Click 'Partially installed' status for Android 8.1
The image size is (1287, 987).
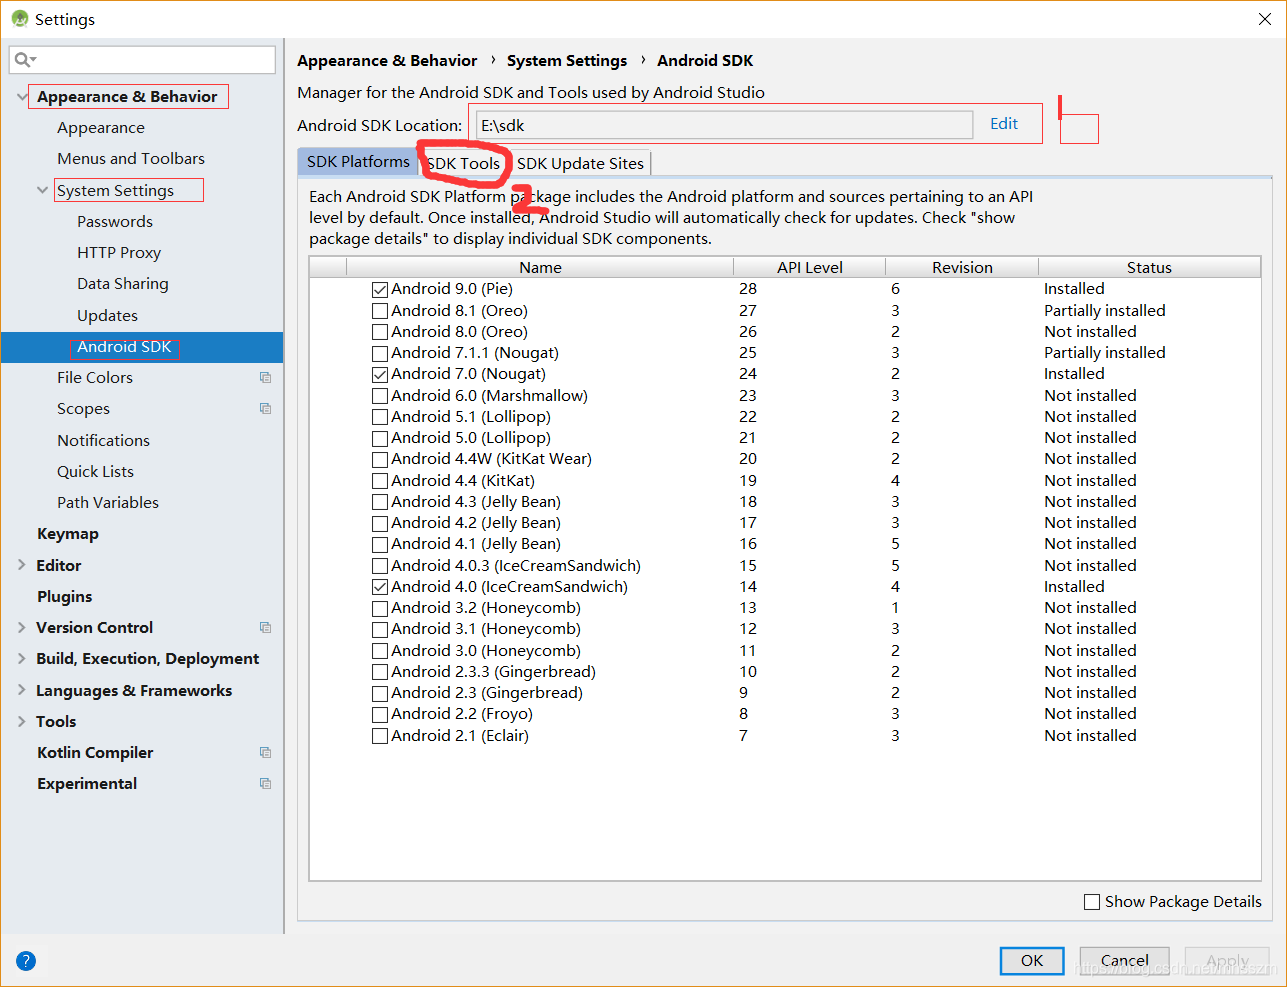pos(1105,311)
